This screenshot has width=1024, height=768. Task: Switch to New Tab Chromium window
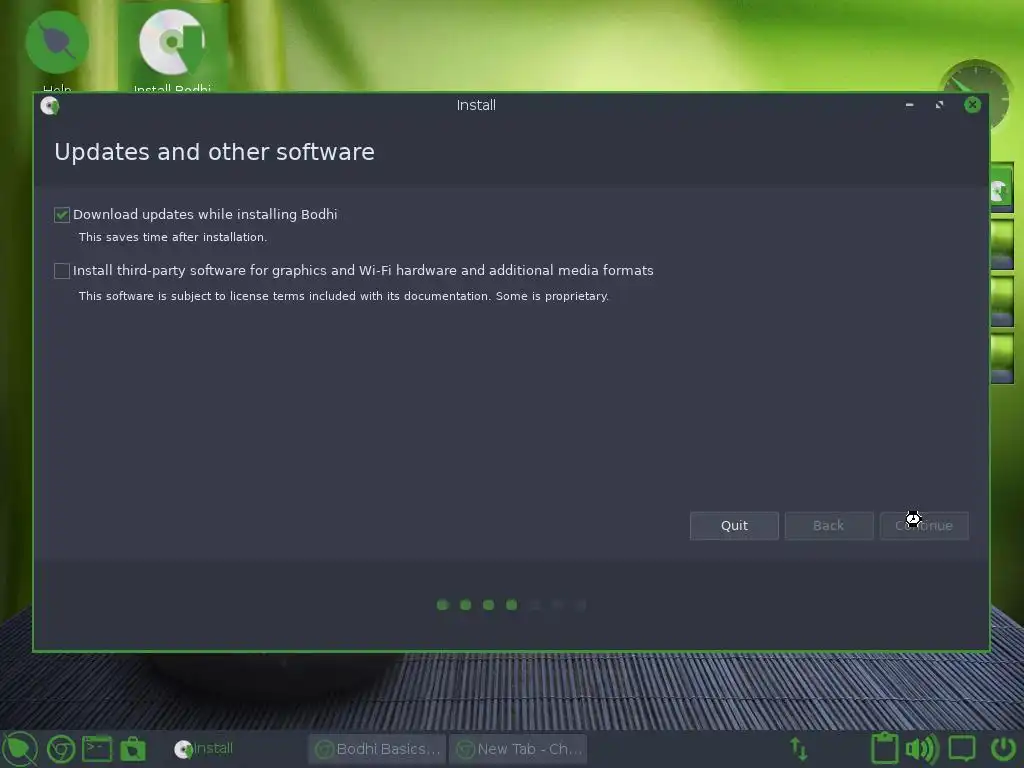[518, 749]
